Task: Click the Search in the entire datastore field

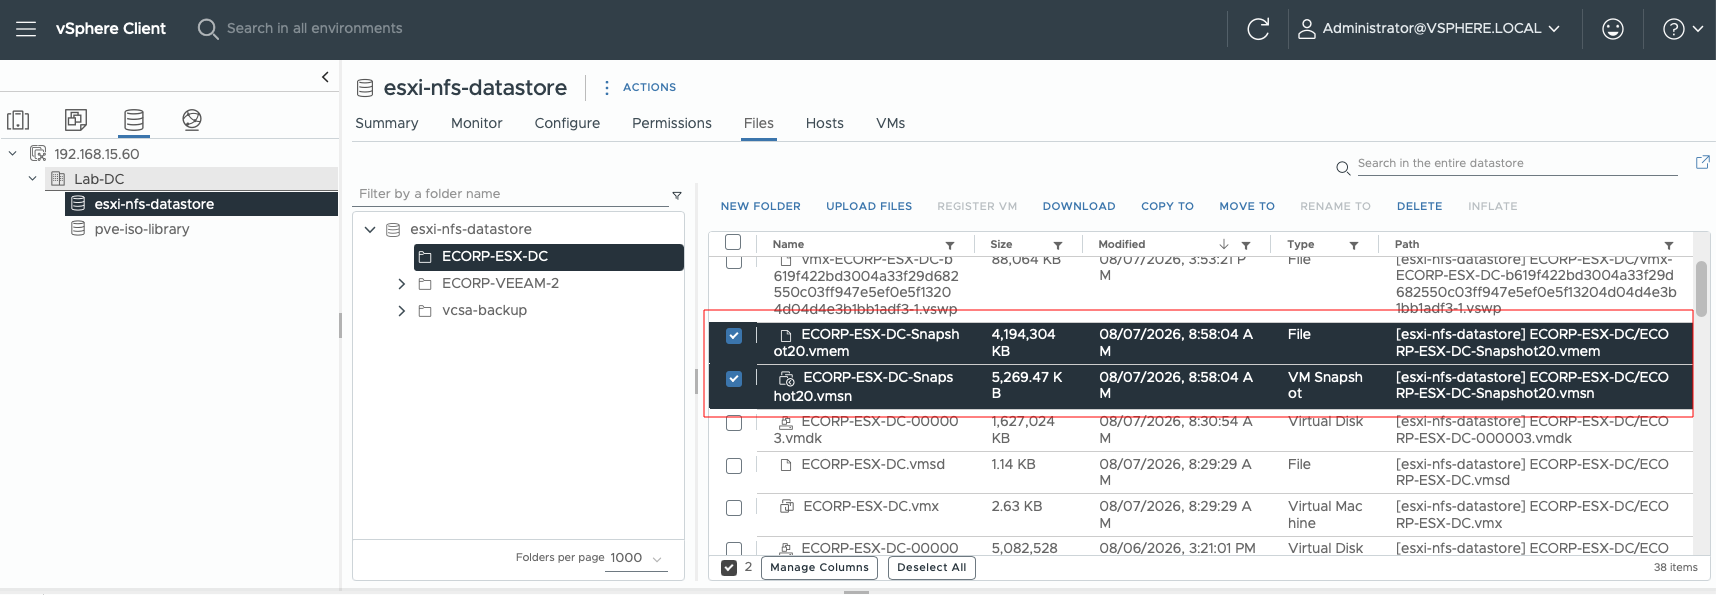Action: (x=1517, y=164)
